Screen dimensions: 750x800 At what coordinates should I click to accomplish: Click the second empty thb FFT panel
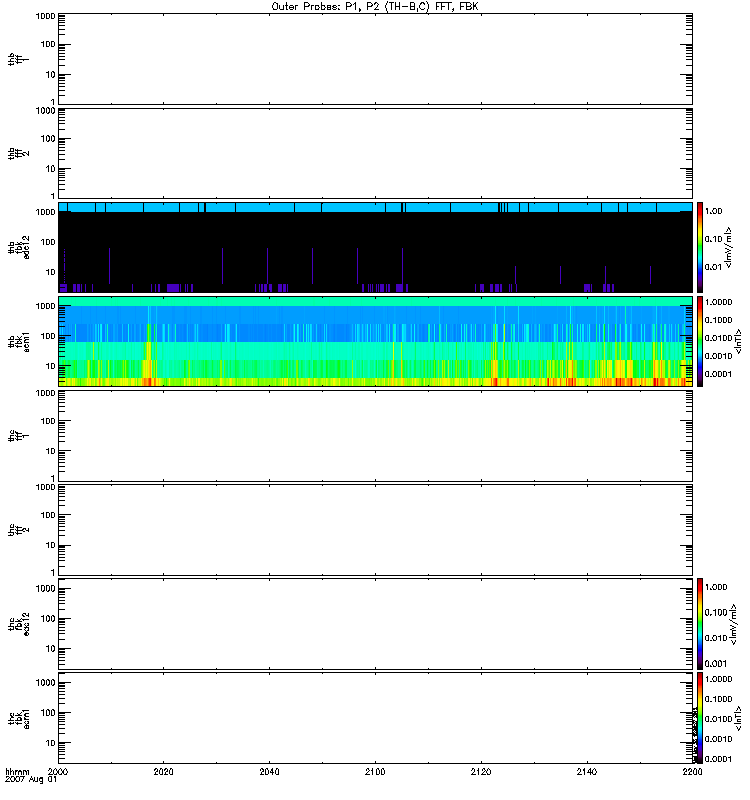pos(375,152)
